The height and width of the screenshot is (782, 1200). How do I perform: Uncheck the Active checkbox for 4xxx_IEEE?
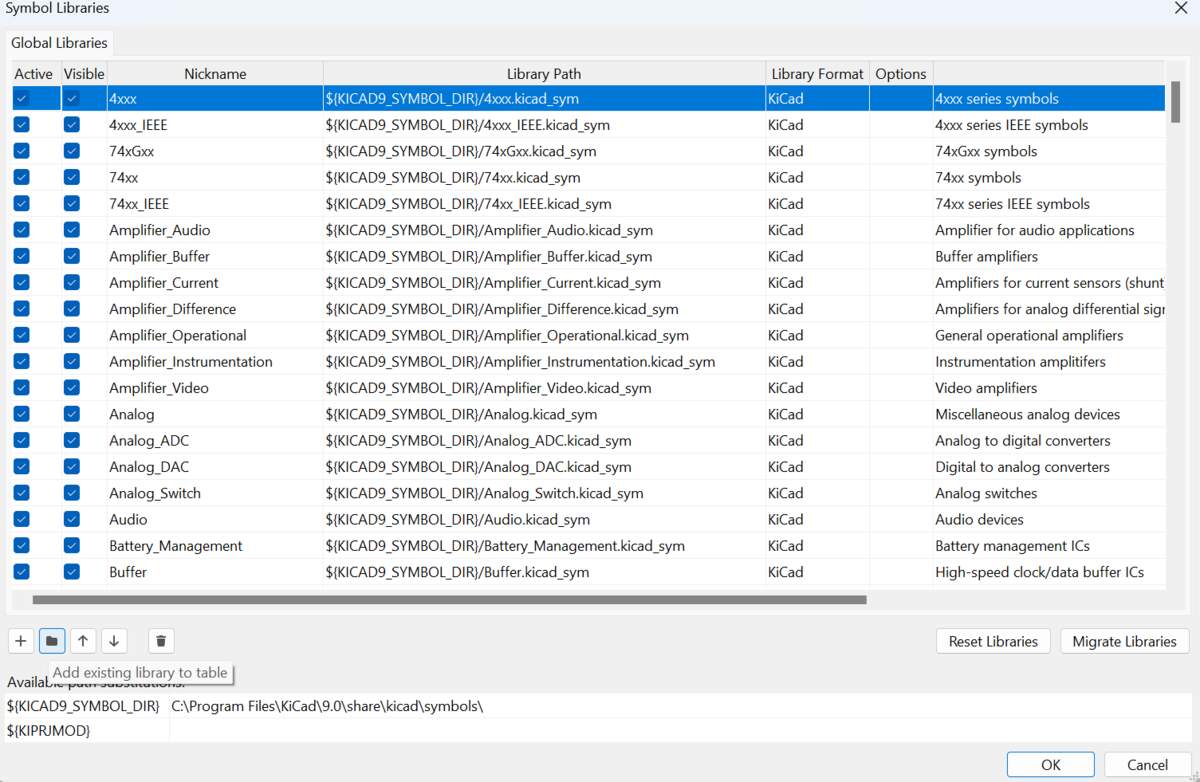21,124
